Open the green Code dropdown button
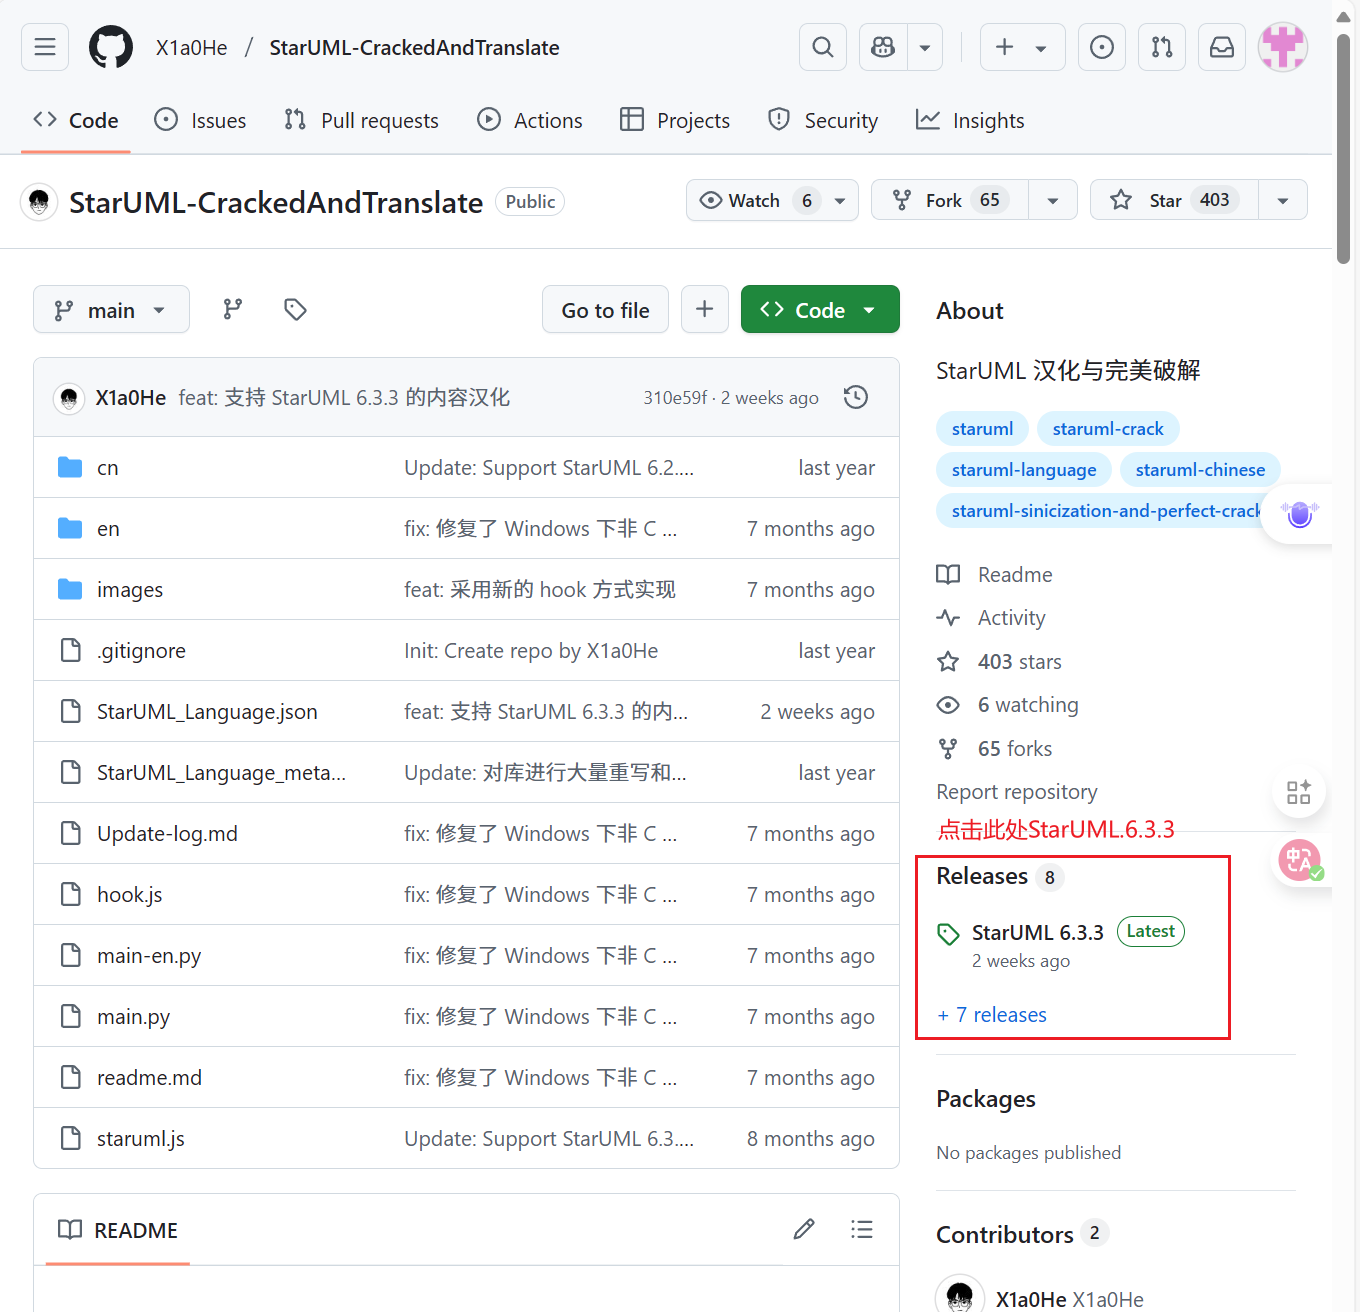The image size is (1360, 1312). click(820, 310)
